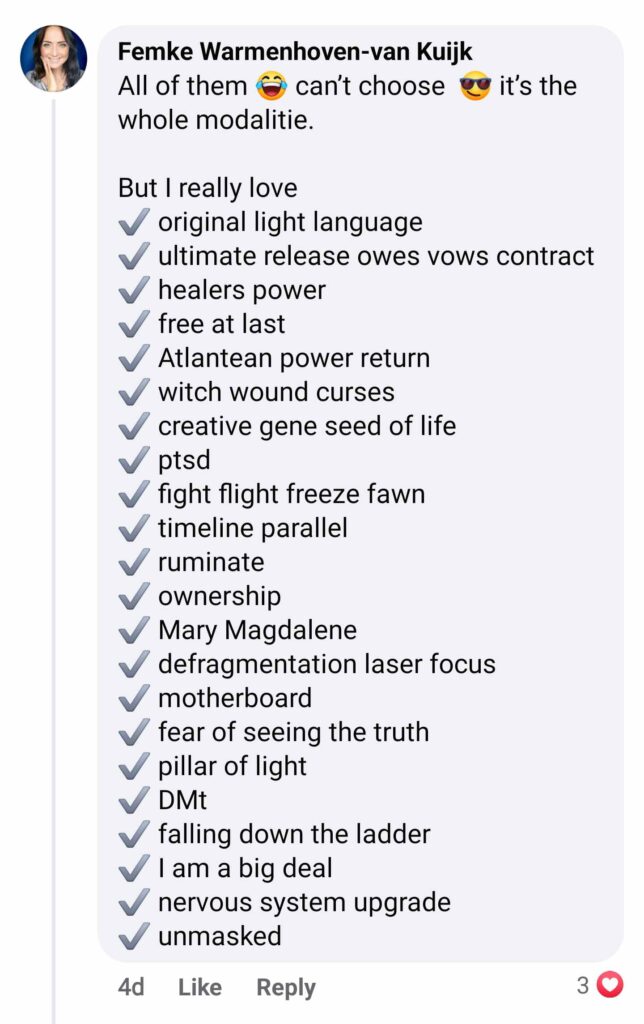Click the text 'nervous system upgrade'

click(304, 903)
